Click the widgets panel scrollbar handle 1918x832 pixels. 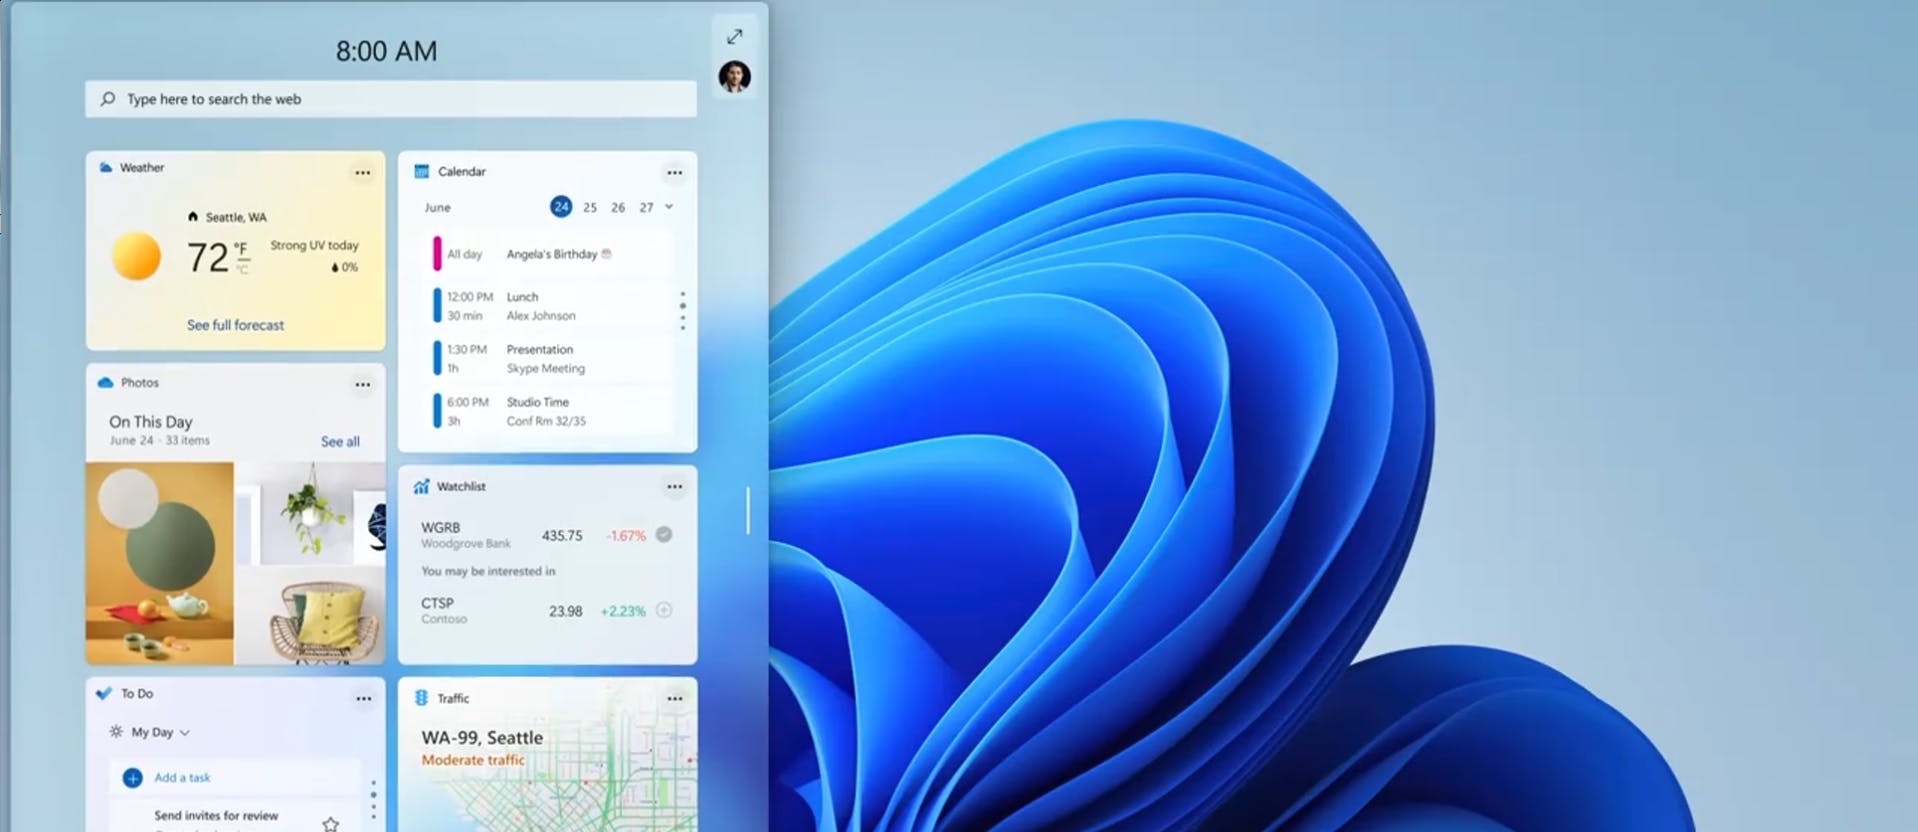748,510
